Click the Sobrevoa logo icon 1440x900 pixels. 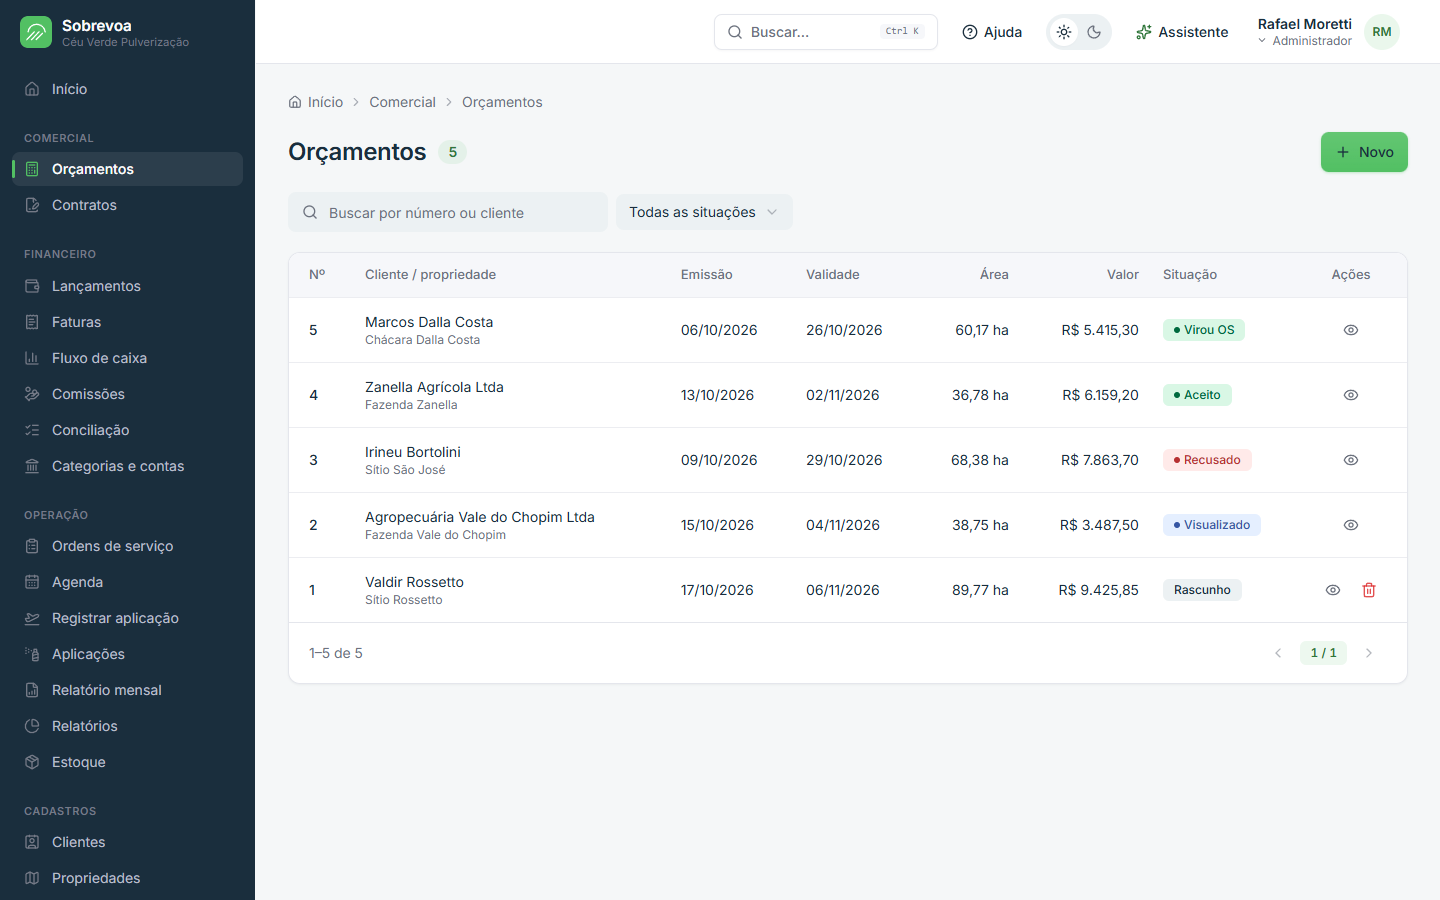tap(36, 32)
